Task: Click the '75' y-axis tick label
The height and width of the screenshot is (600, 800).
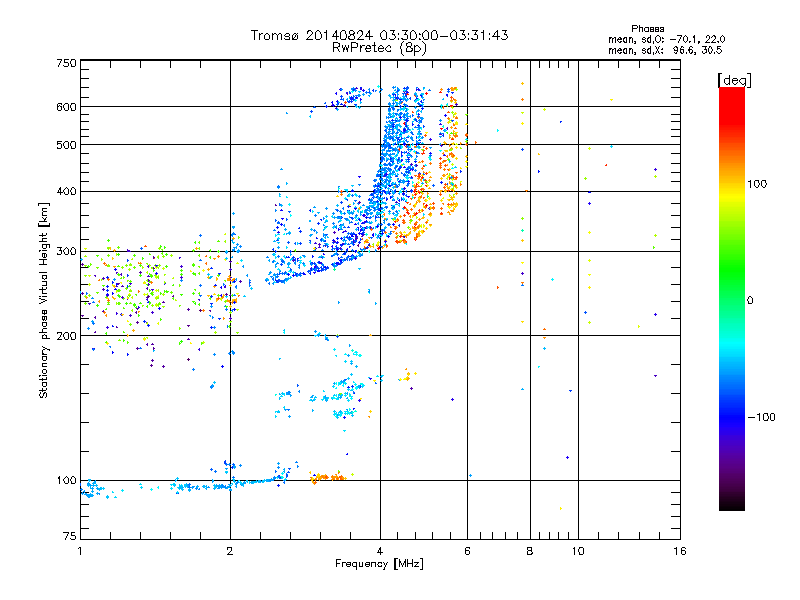Action: (70, 536)
